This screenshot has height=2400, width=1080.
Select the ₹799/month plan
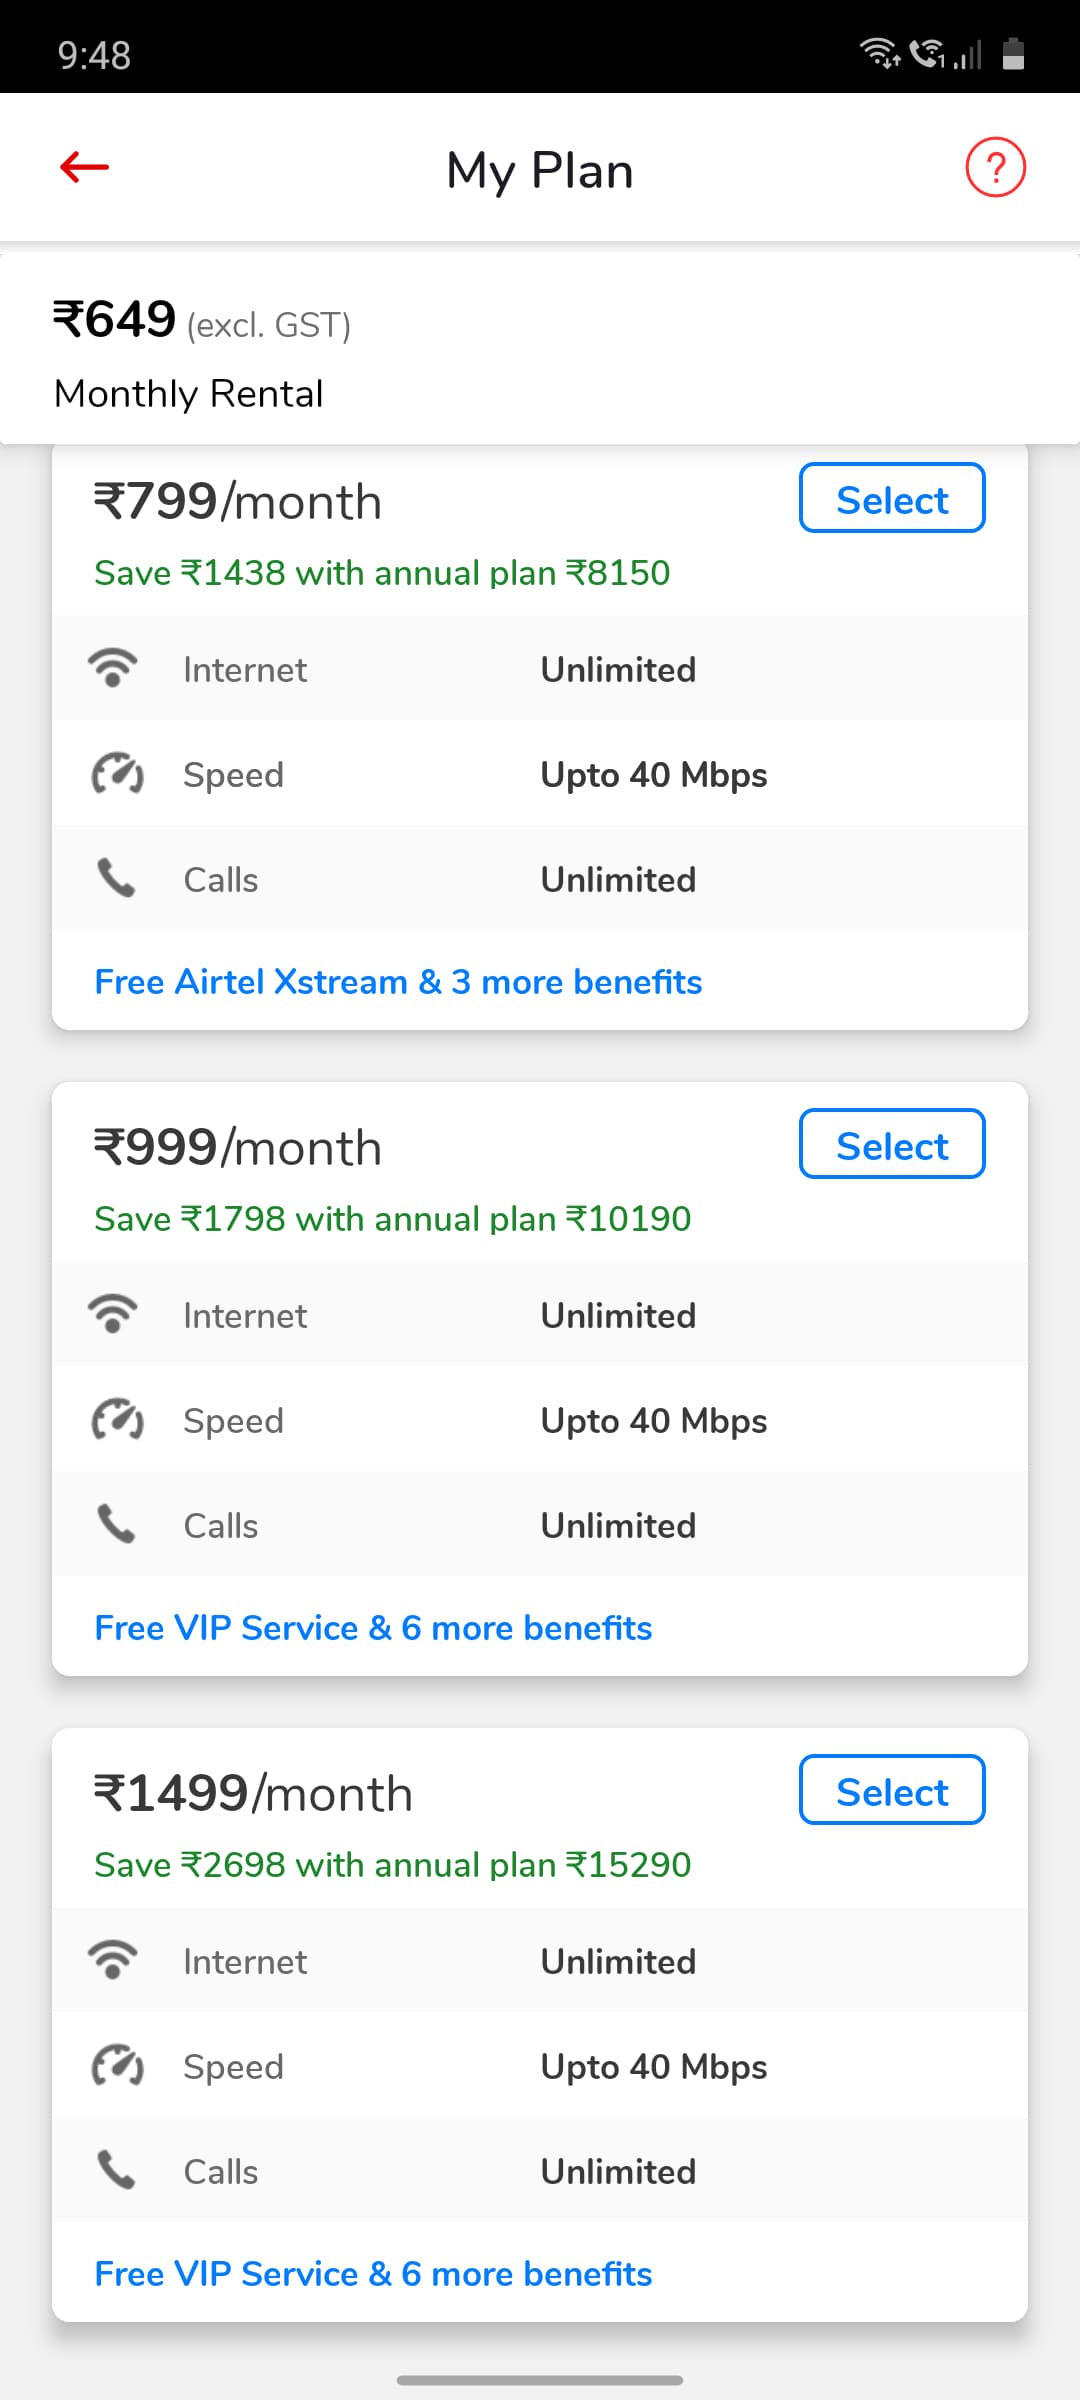(891, 498)
